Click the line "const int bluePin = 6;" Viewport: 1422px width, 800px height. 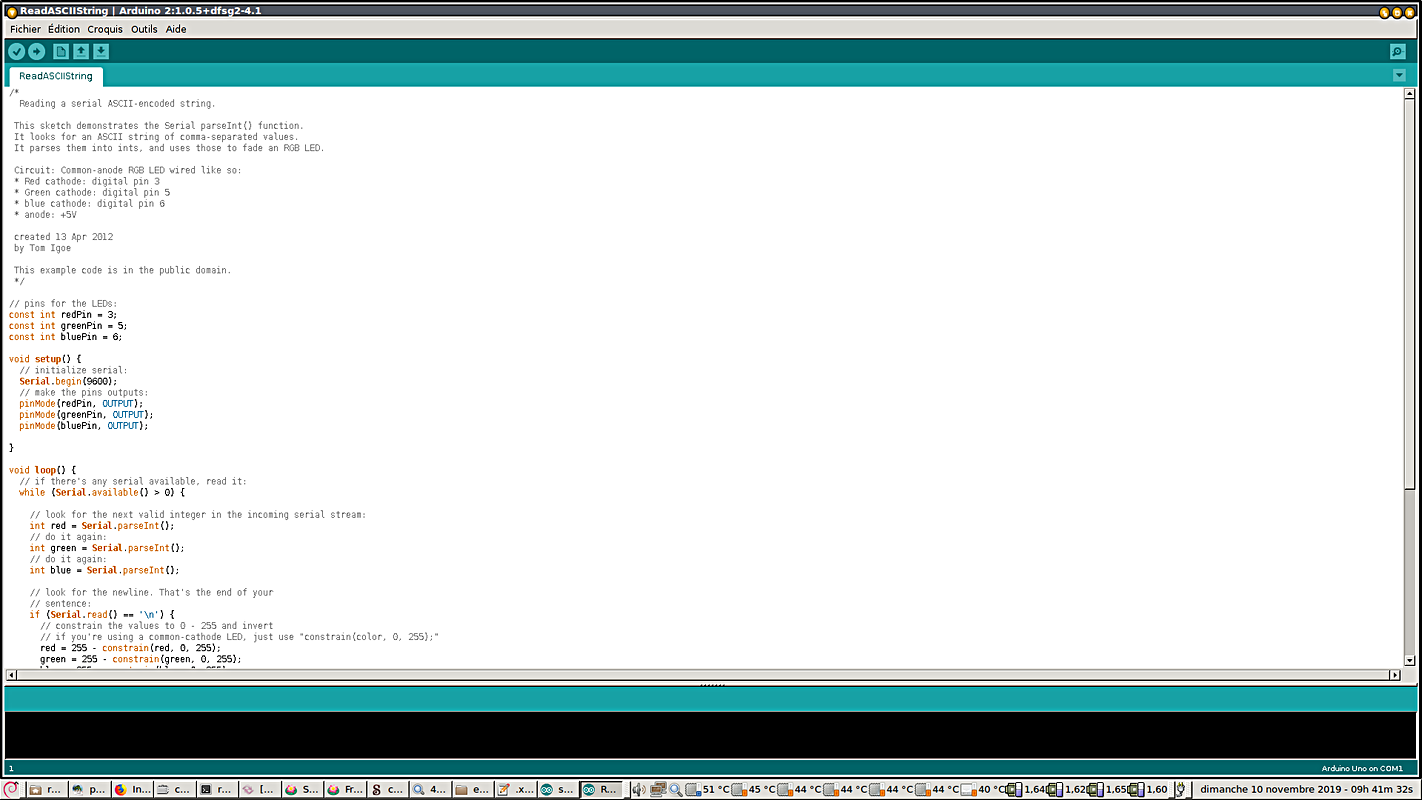(65, 336)
